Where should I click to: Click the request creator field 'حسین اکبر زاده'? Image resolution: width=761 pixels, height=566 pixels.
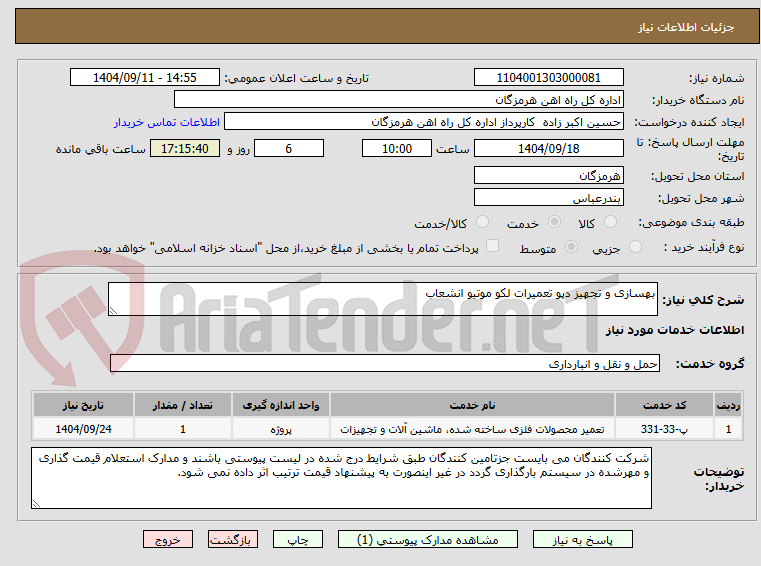click(x=424, y=121)
